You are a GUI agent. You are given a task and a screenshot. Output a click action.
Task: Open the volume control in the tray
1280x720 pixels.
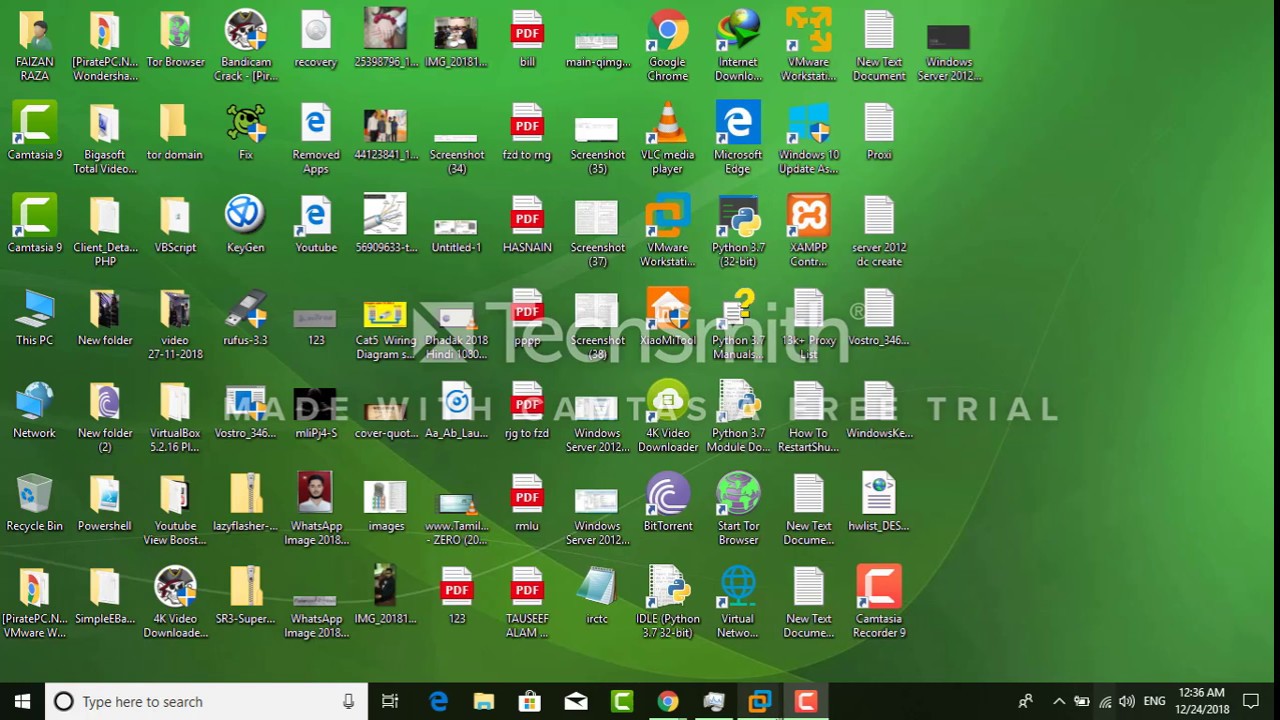1127,701
